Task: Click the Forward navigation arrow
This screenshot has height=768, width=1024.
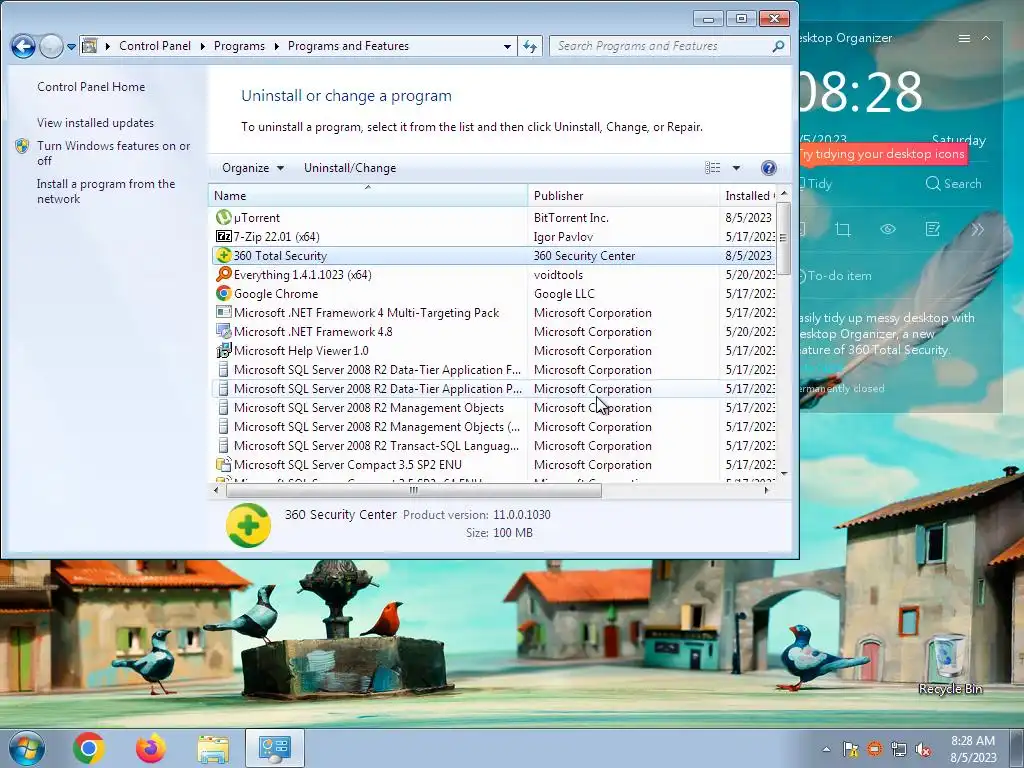Action: click(x=51, y=46)
